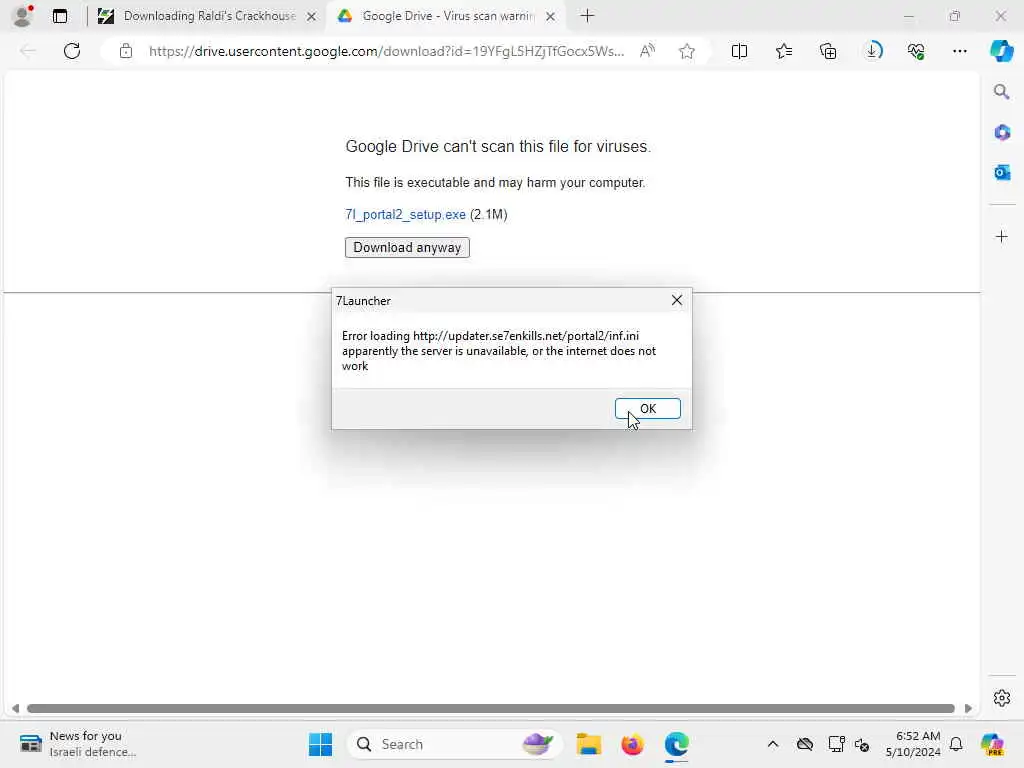Open Settings and more menu
Screen dimensions: 1024x768
pyautogui.click(x=959, y=51)
